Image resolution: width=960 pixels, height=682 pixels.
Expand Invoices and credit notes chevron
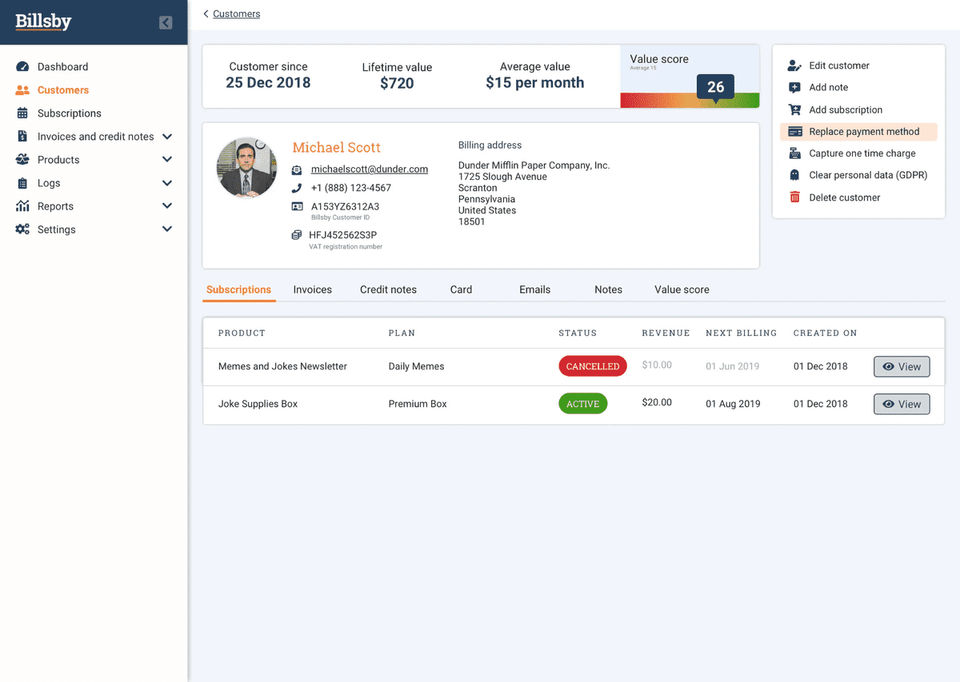coord(167,136)
